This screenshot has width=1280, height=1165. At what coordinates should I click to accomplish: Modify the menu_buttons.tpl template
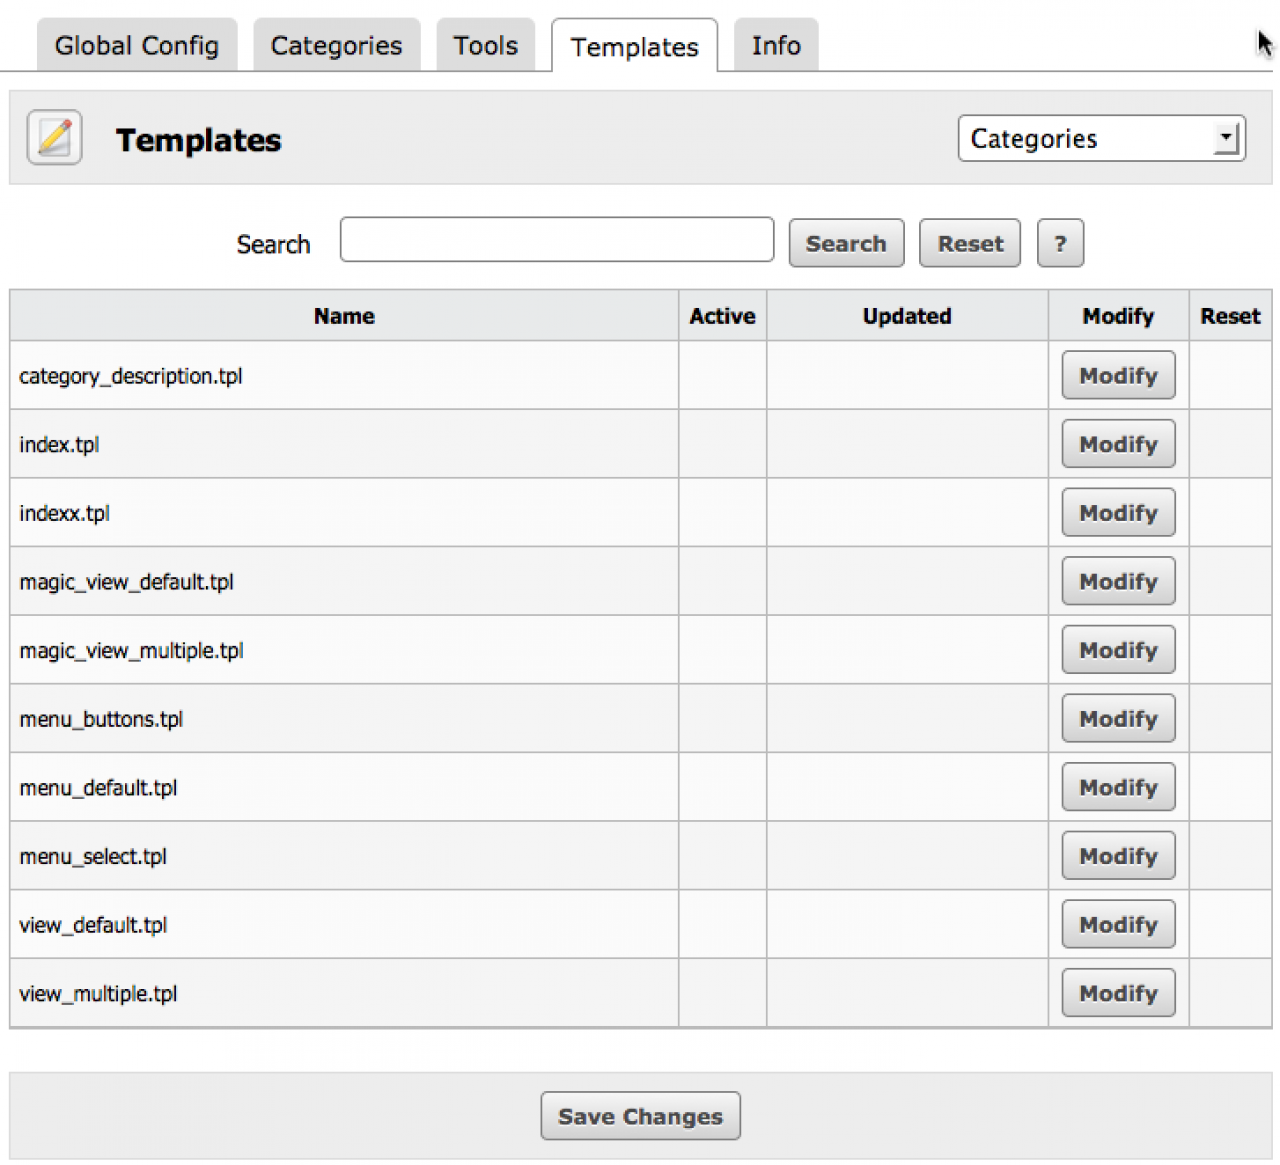(1117, 719)
